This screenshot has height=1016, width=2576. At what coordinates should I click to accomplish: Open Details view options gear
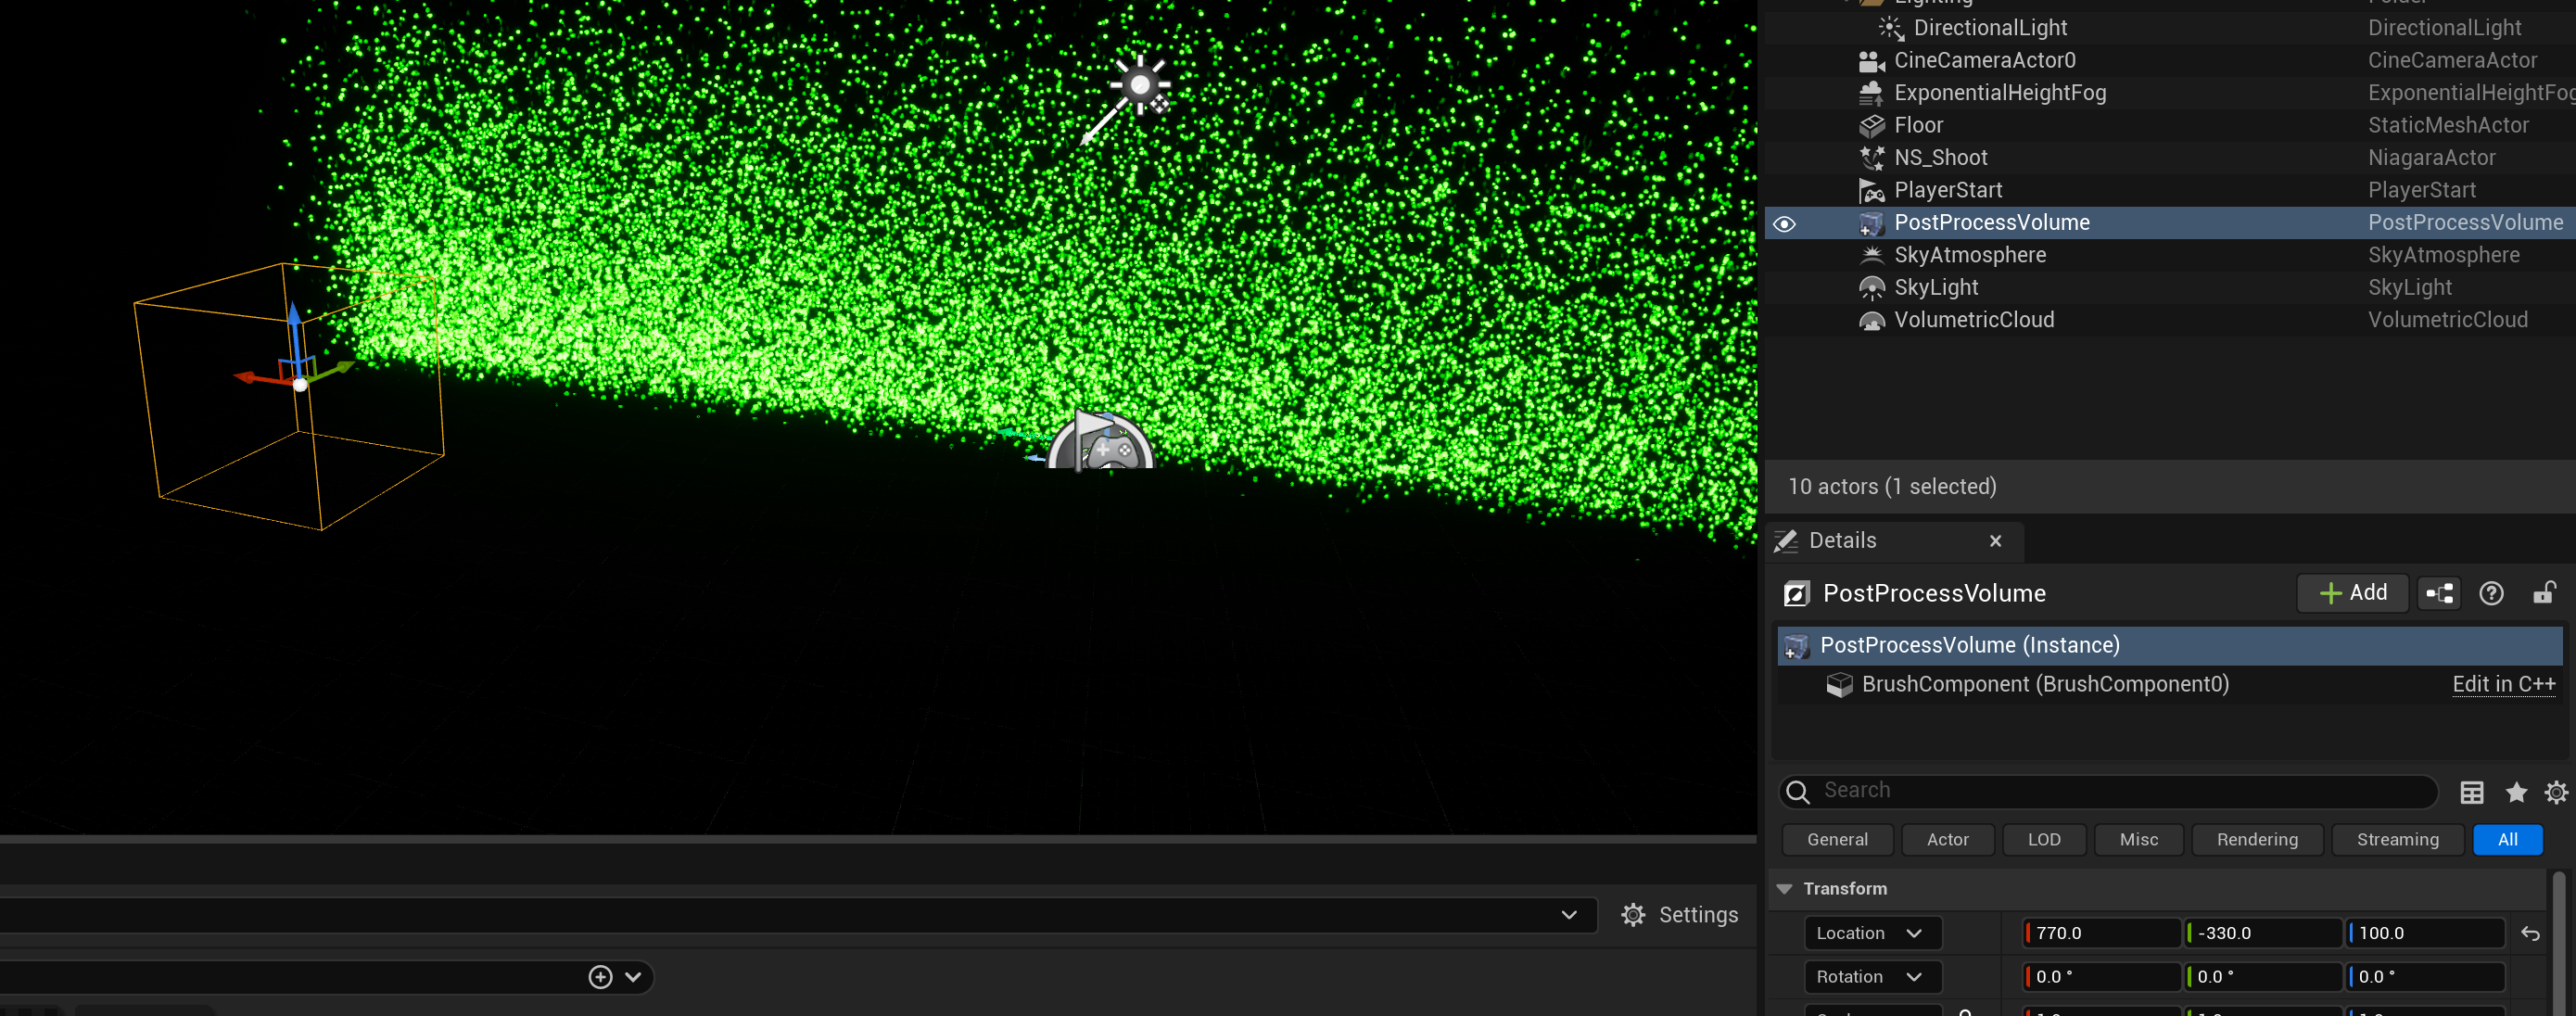[2556, 792]
